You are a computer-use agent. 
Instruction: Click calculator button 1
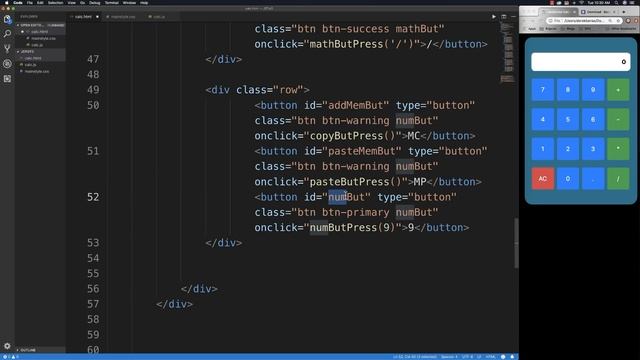(542, 149)
